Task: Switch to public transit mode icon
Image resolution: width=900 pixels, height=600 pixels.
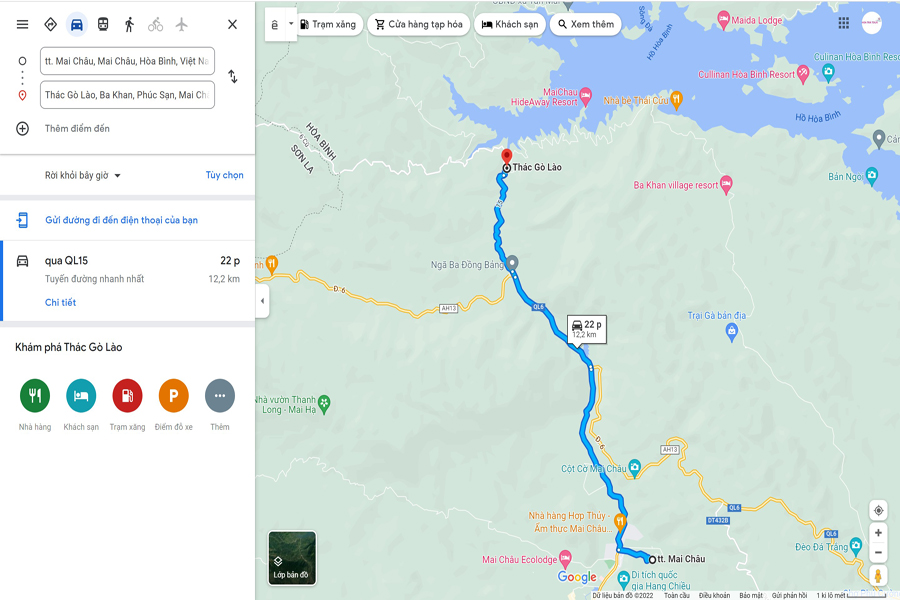Action: 103,25
